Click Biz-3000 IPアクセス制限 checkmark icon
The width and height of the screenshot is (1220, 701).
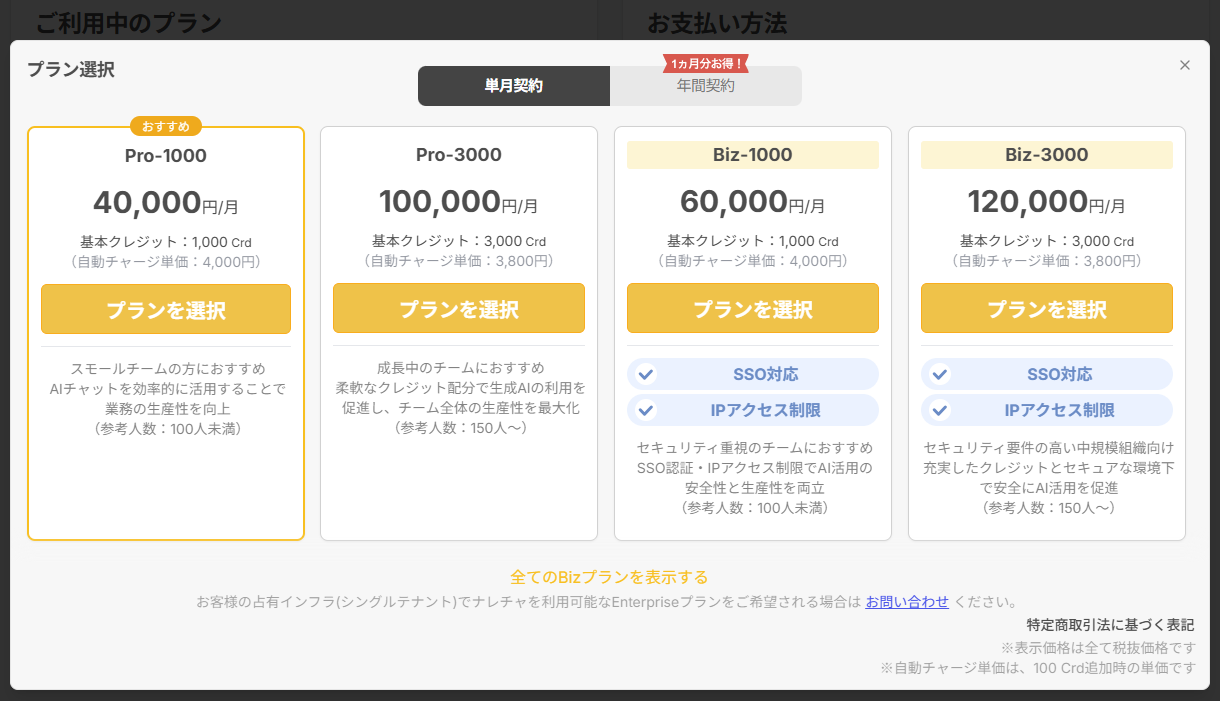coord(940,410)
